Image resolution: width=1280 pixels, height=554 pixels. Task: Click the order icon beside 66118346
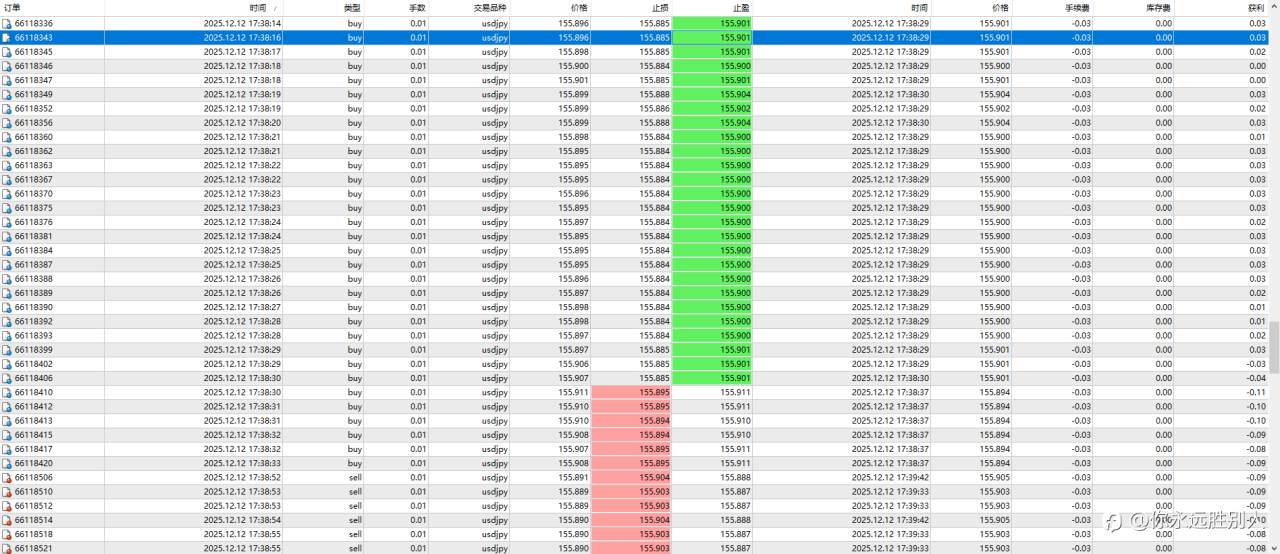[7, 66]
